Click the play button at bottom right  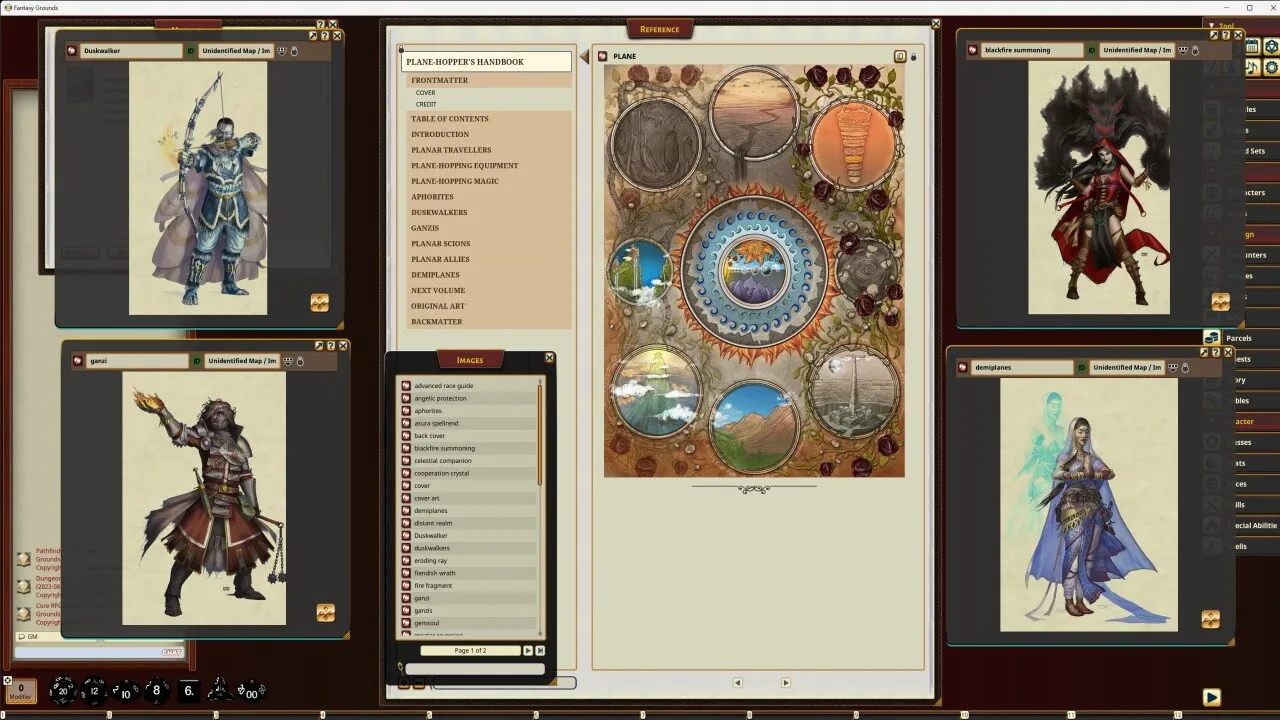(1211, 697)
